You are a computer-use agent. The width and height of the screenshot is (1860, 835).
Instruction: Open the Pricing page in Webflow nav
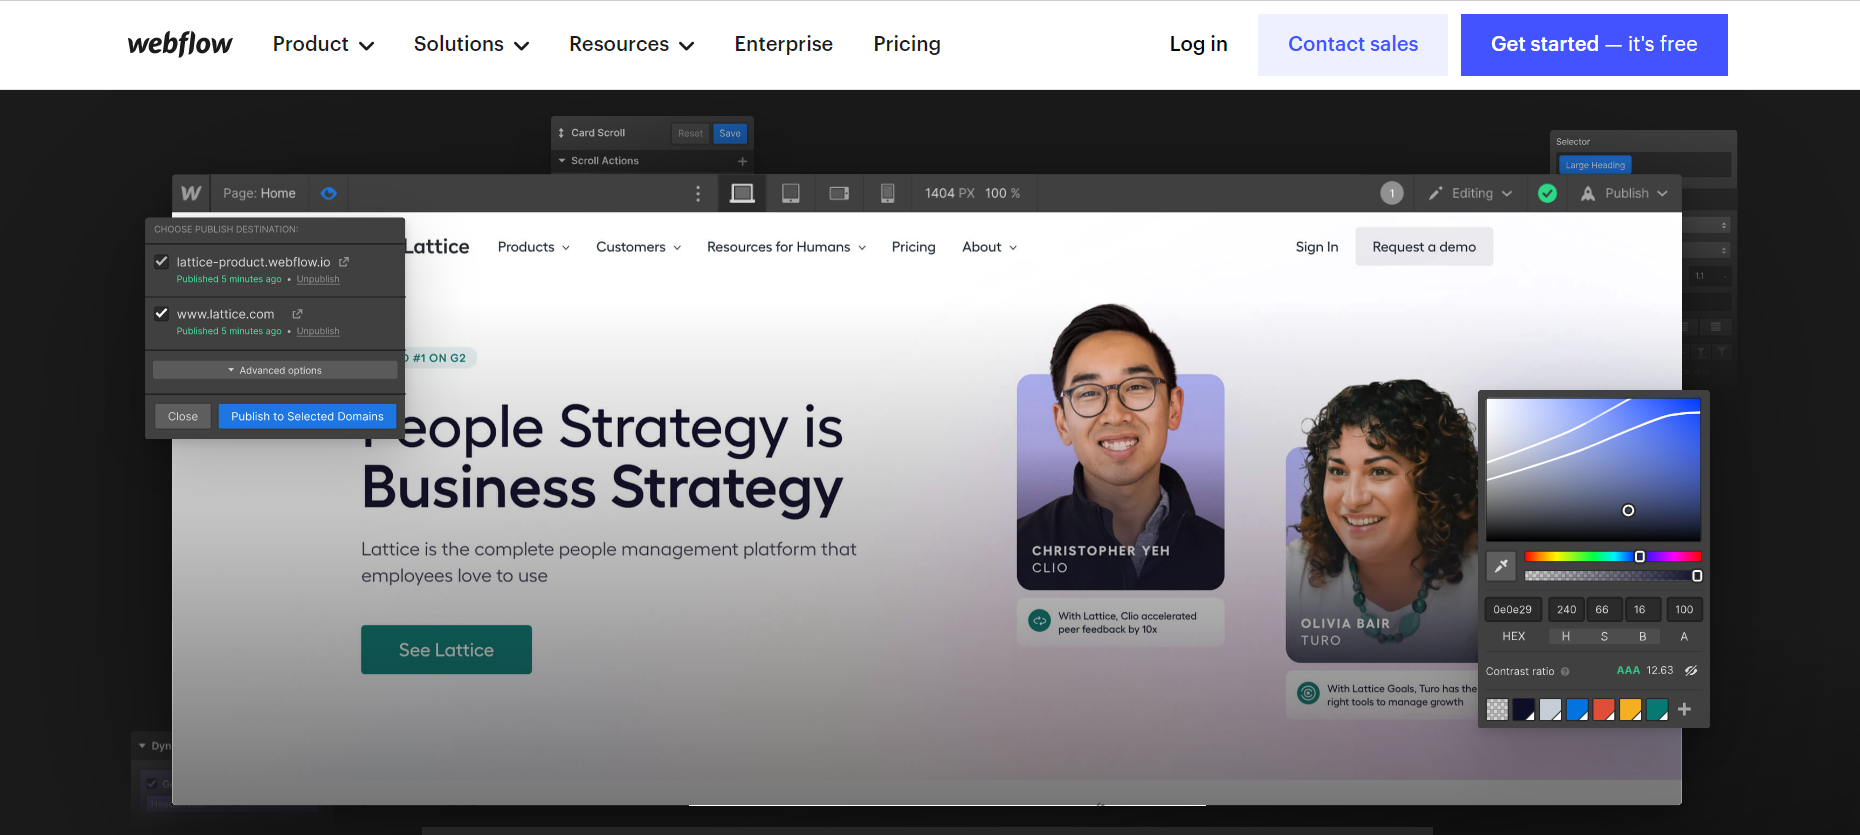click(906, 44)
